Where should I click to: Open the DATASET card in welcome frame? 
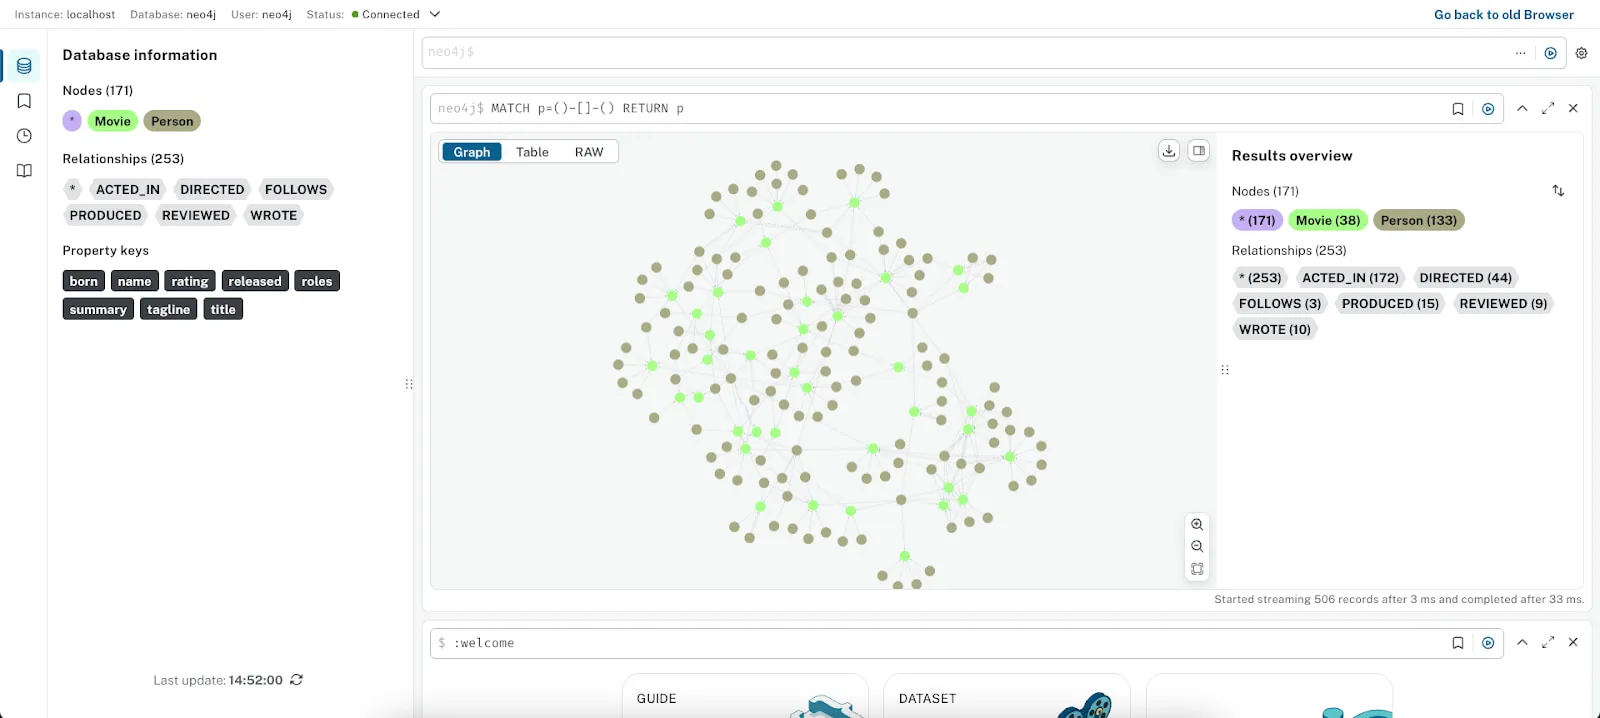point(1007,696)
